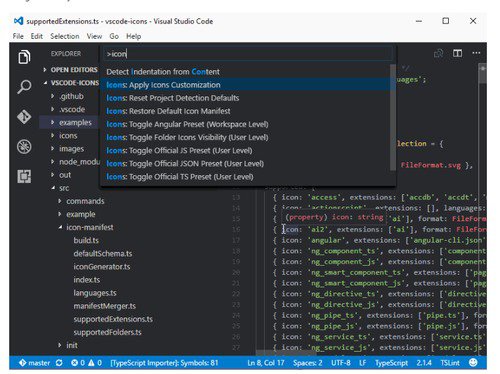This screenshot has height=374, width=500.
Task: Open the Debug view icon
Action: 24,146
